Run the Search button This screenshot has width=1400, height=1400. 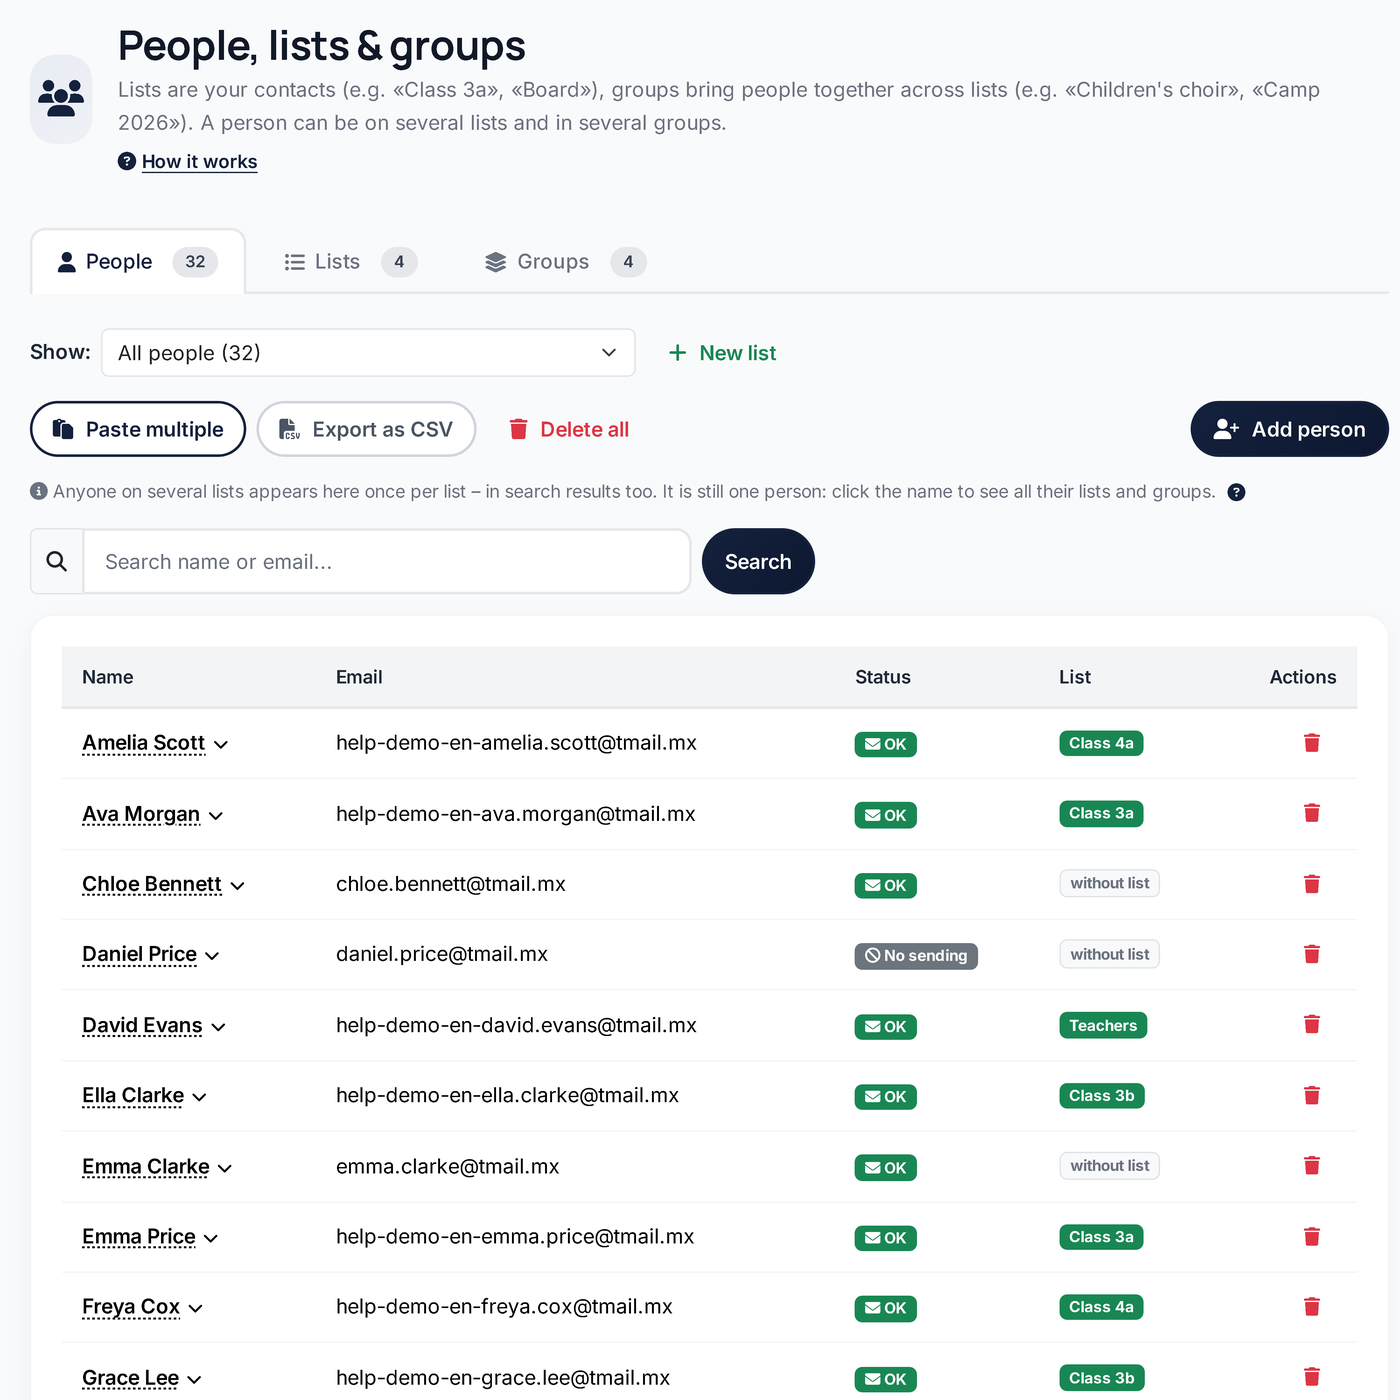coord(758,561)
